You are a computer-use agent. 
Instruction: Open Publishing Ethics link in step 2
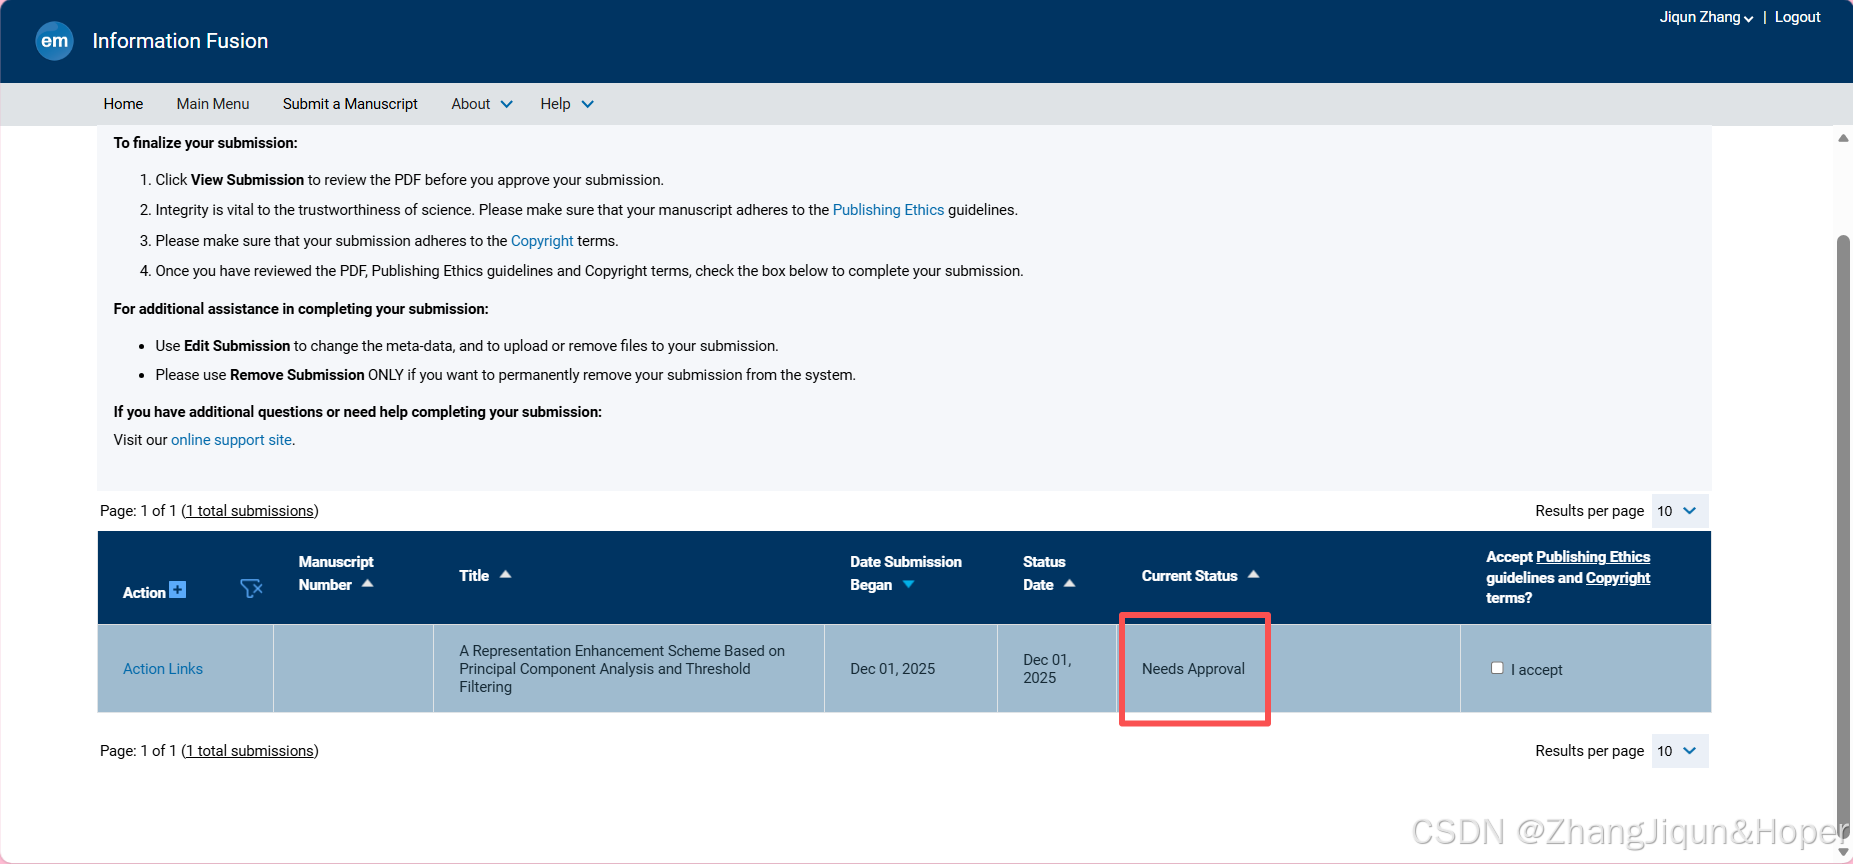pos(888,210)
